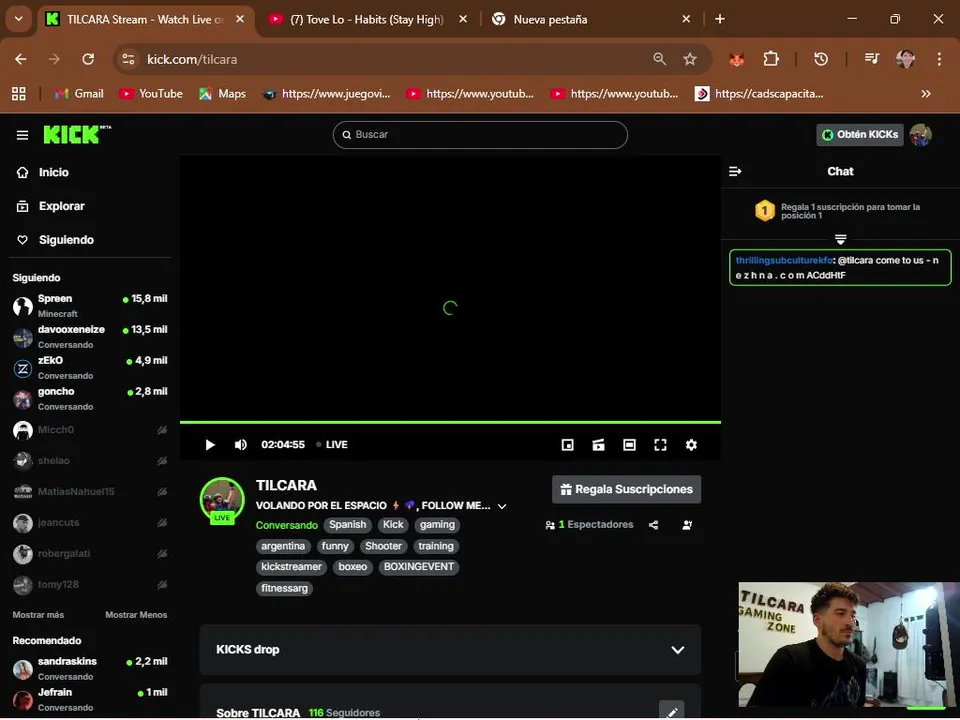Play the stream video
This screenshot has width=960, height=720.
coord(210,444)
